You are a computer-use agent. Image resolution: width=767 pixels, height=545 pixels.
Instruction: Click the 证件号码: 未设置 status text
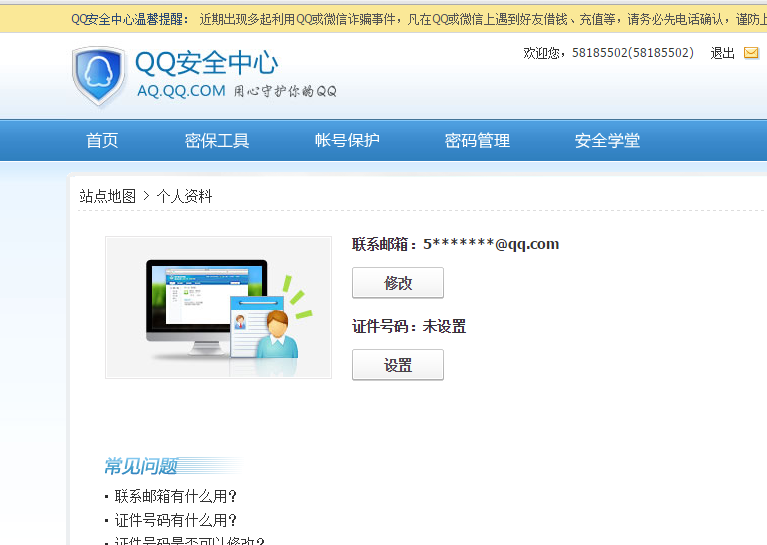tap(409, 326)
